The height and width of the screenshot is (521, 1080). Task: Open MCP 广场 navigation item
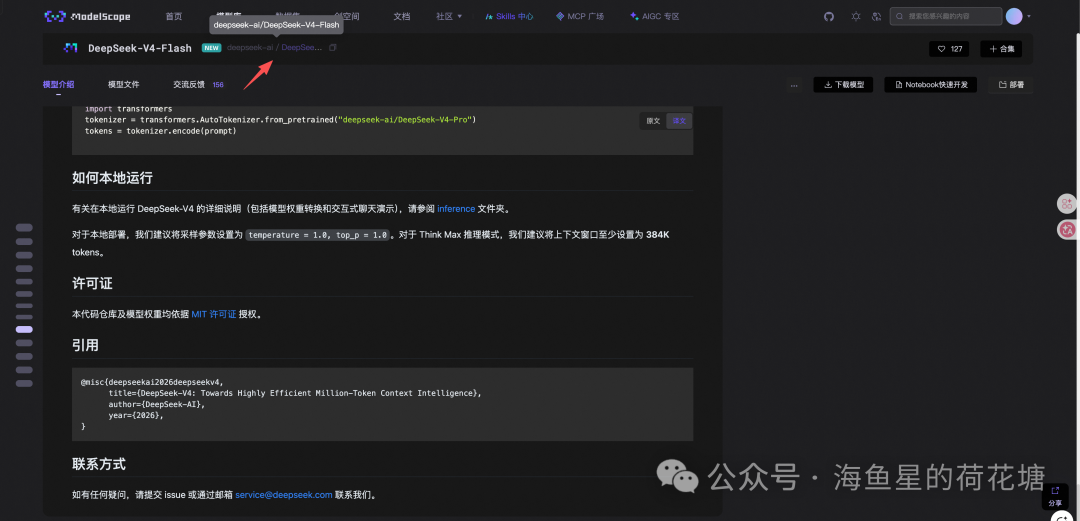[580, 17]
